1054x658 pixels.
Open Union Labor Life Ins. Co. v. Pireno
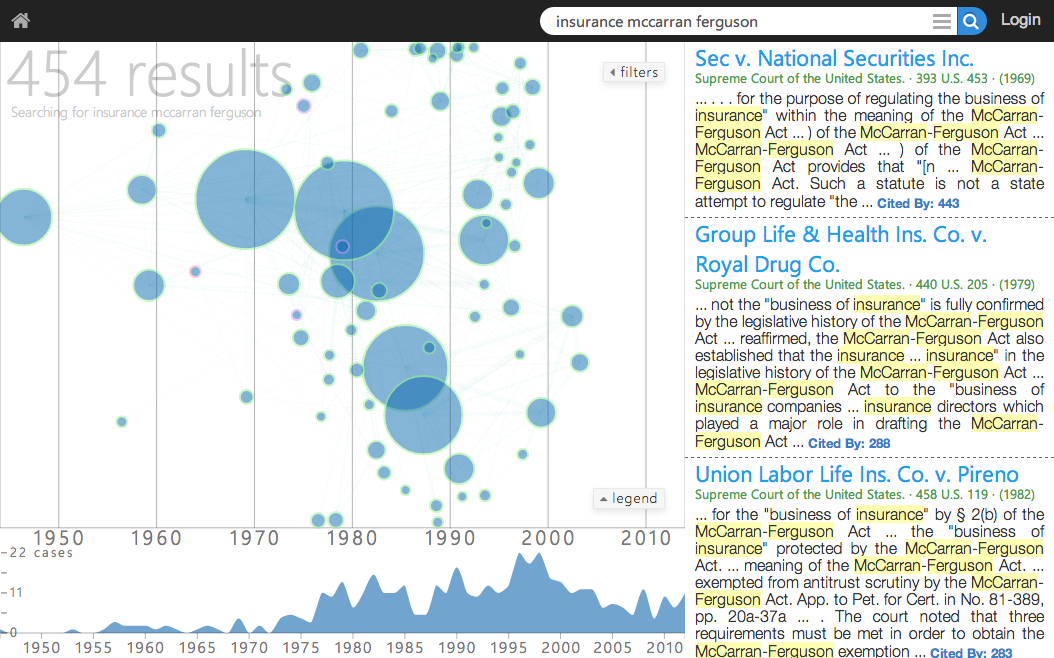click(x=856, y=474)
